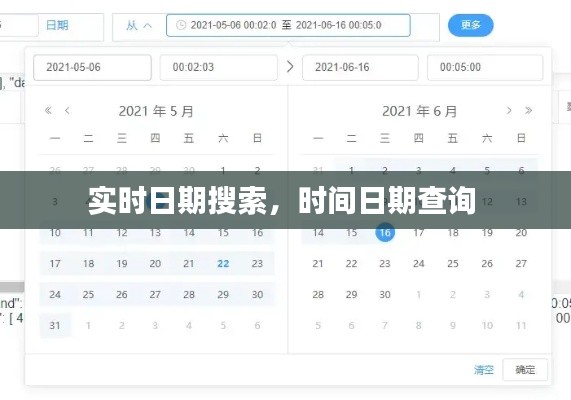
Task: Go to previous year with double-left arrow
Action: [x=48, y=110]
